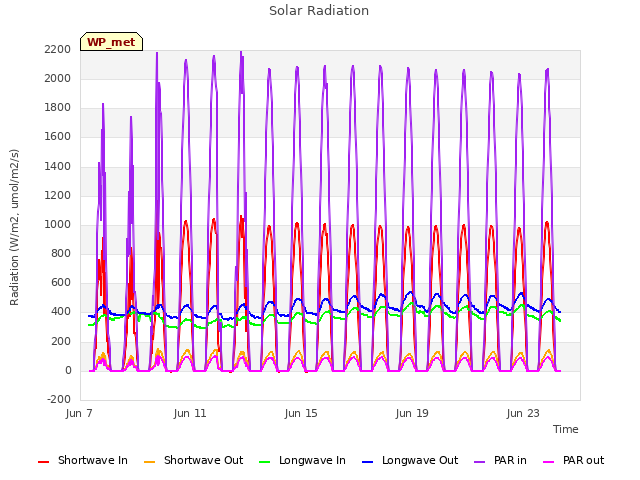
Task: Click the 2200 y-axis tick label
Action: [x=58, y=49]
